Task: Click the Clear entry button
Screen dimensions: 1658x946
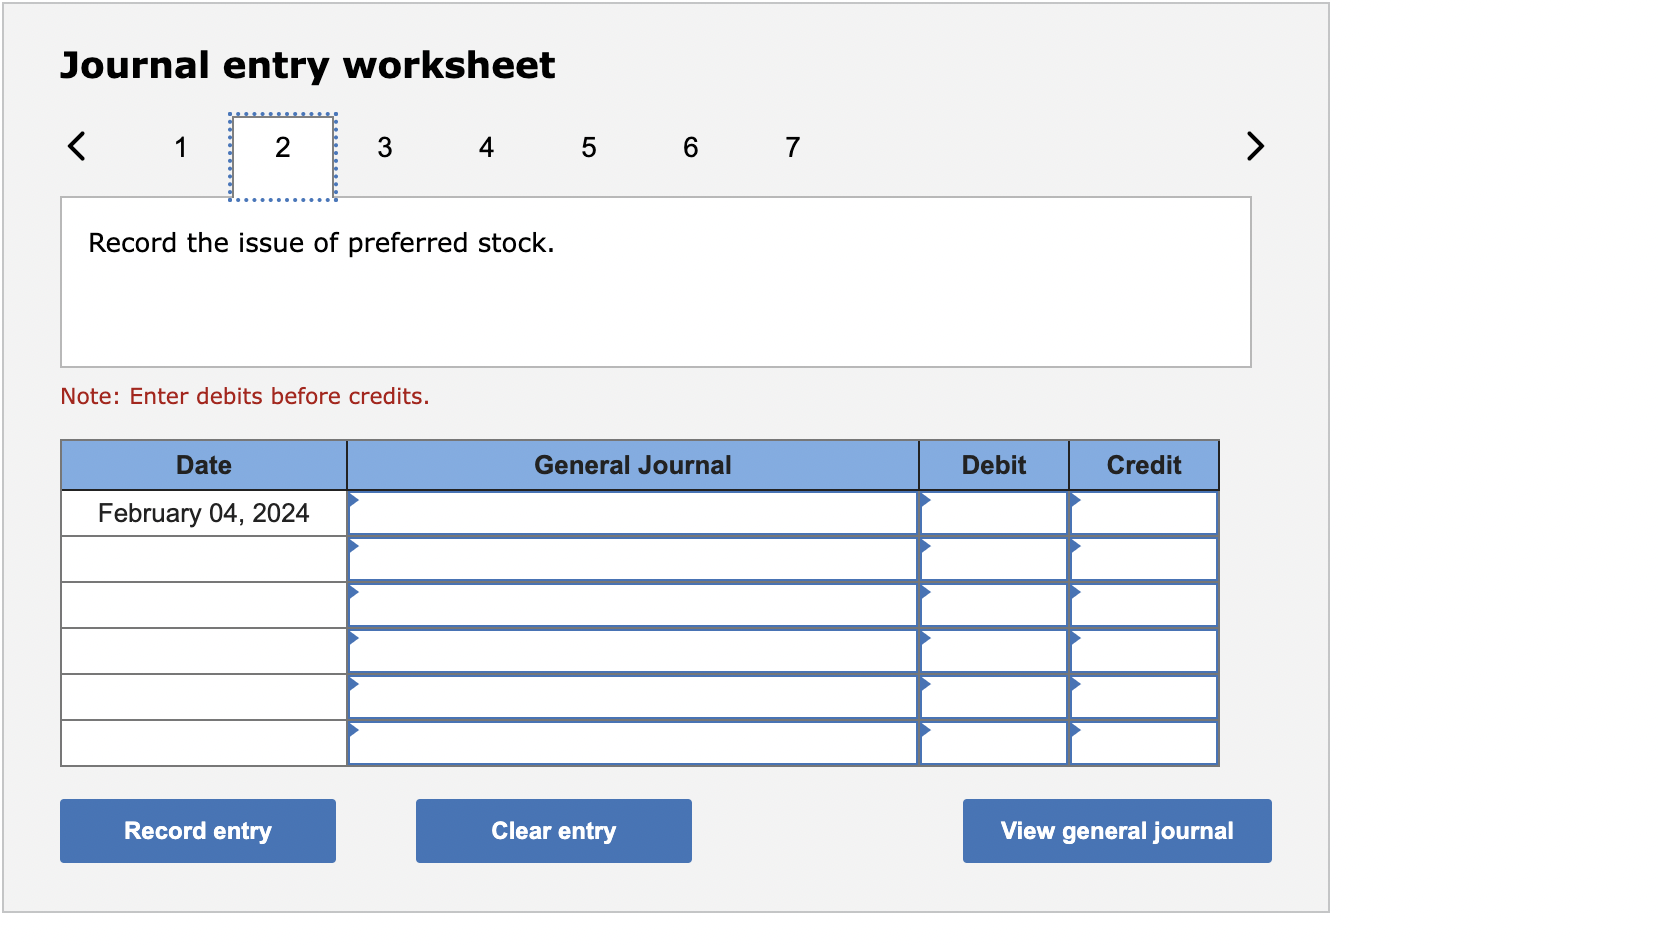Action: click(x=554, y=831)
